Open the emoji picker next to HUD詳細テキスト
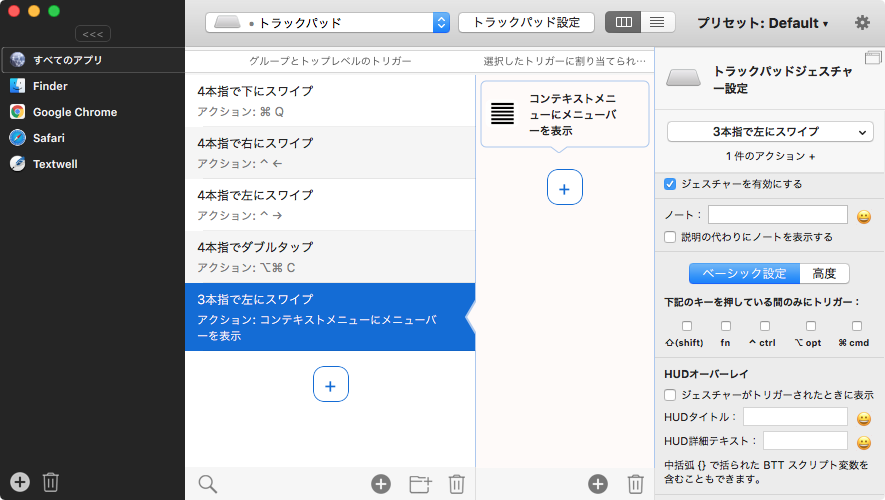This screenshot has height=500, width=885. (x=864, y=442)
